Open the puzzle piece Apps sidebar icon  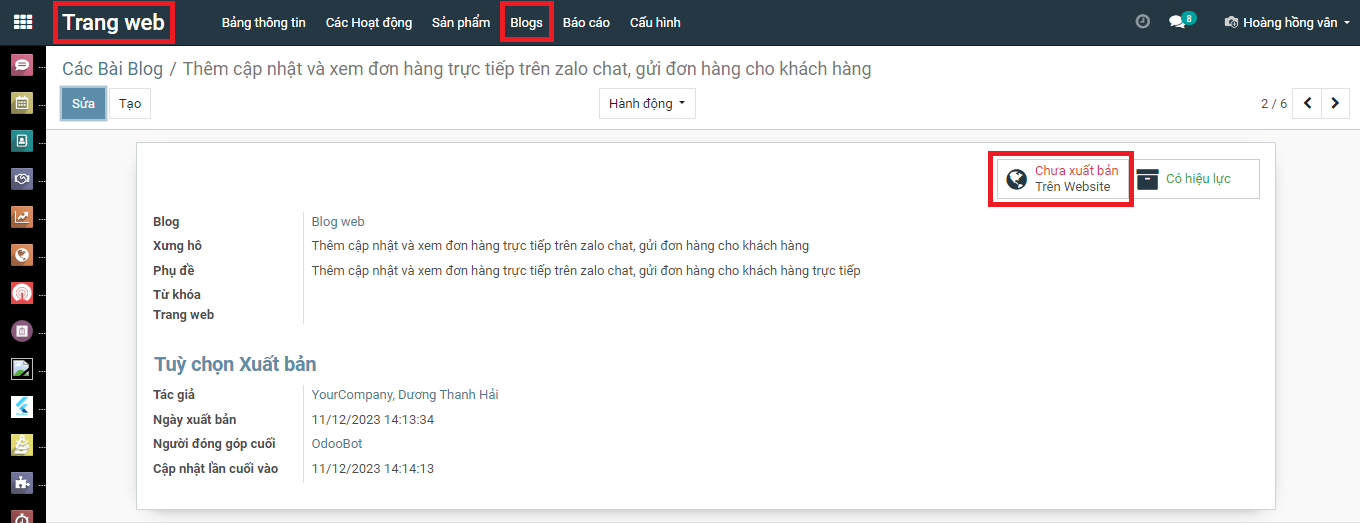coord(22,483)
